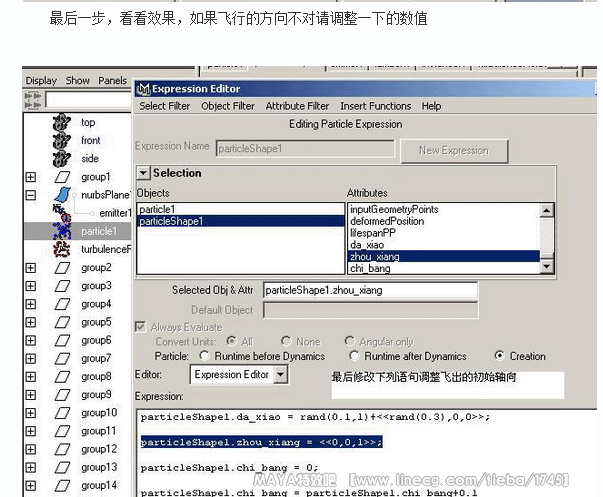
Task: Select the Creation radio button
Action: click(500, 356)
